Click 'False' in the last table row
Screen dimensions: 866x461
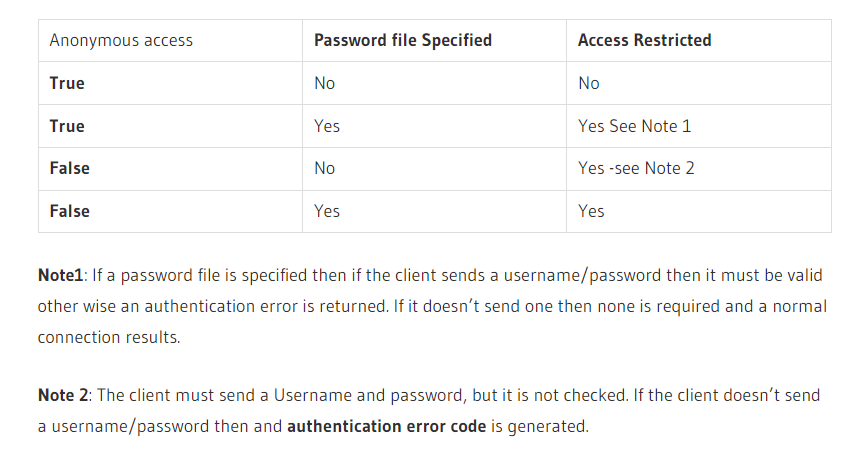tap(69, 211)
